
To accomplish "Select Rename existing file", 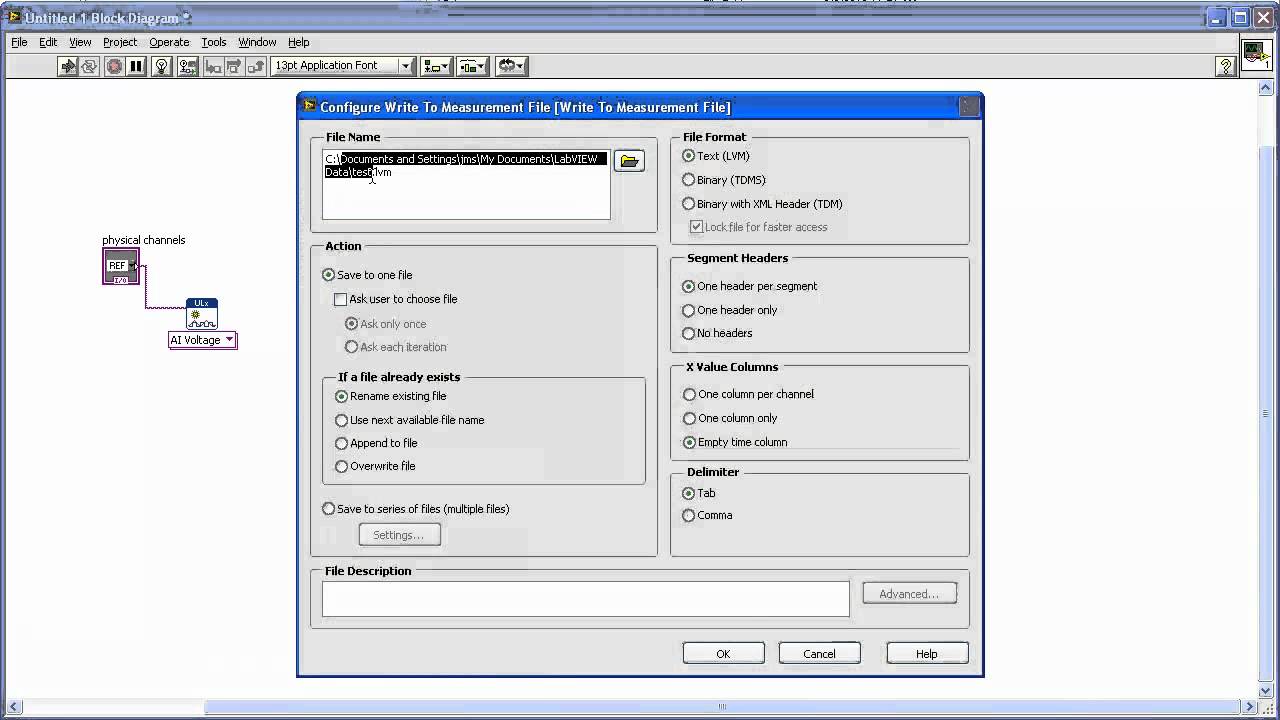I will coord(391,396).
